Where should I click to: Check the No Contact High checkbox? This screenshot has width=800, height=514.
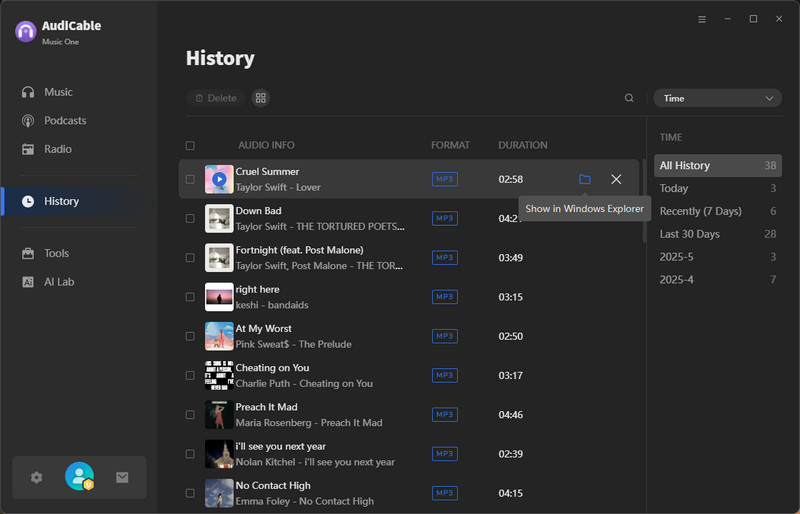190,493
